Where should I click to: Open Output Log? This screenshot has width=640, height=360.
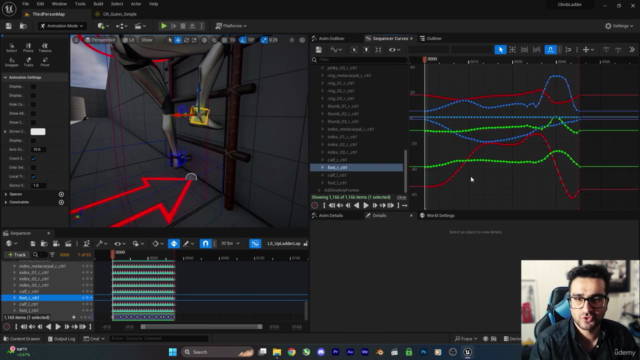pos(61,339)
